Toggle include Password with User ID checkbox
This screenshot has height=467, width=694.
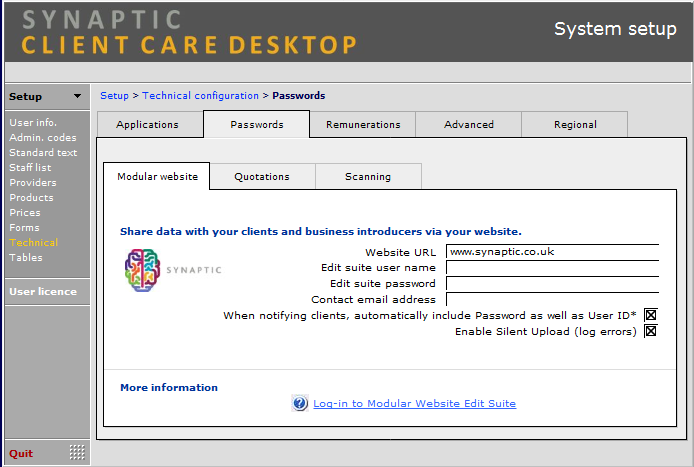651,315
